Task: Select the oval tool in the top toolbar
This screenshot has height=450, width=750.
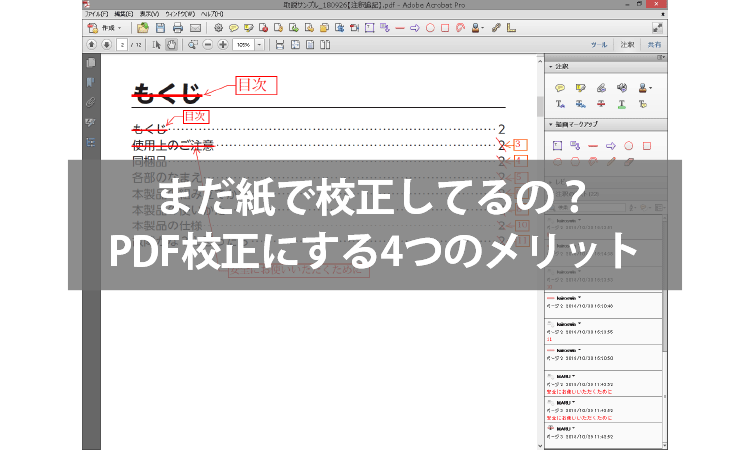Action: (x=430, y=28)
